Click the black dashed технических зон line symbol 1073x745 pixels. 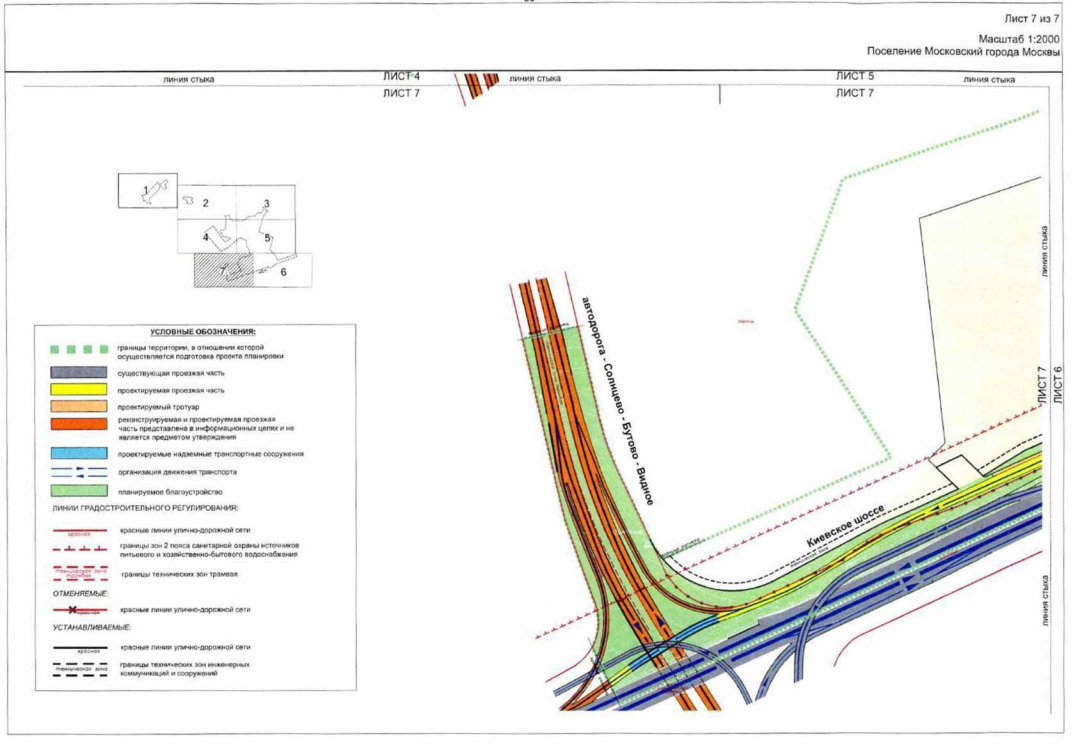tap(79, 667)
